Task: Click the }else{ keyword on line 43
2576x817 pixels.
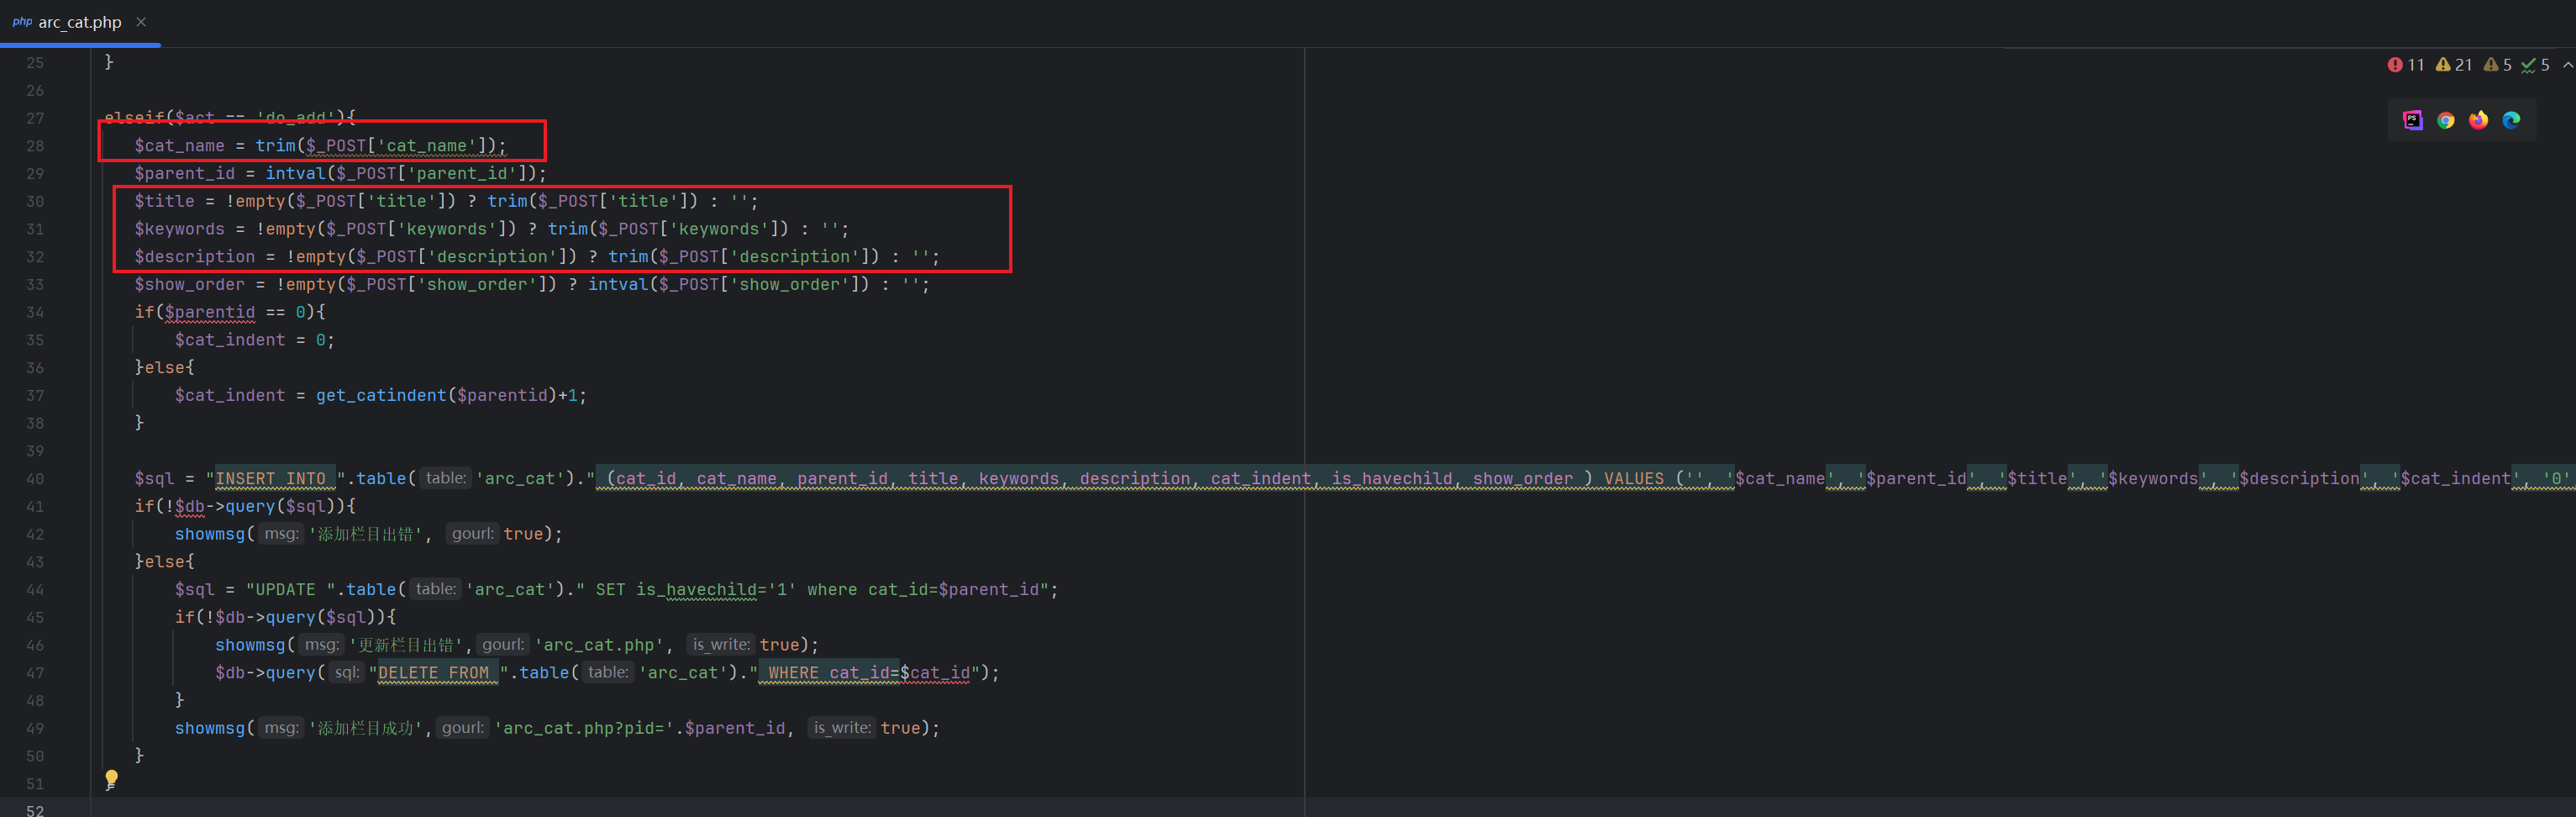Action: (165, 562)
